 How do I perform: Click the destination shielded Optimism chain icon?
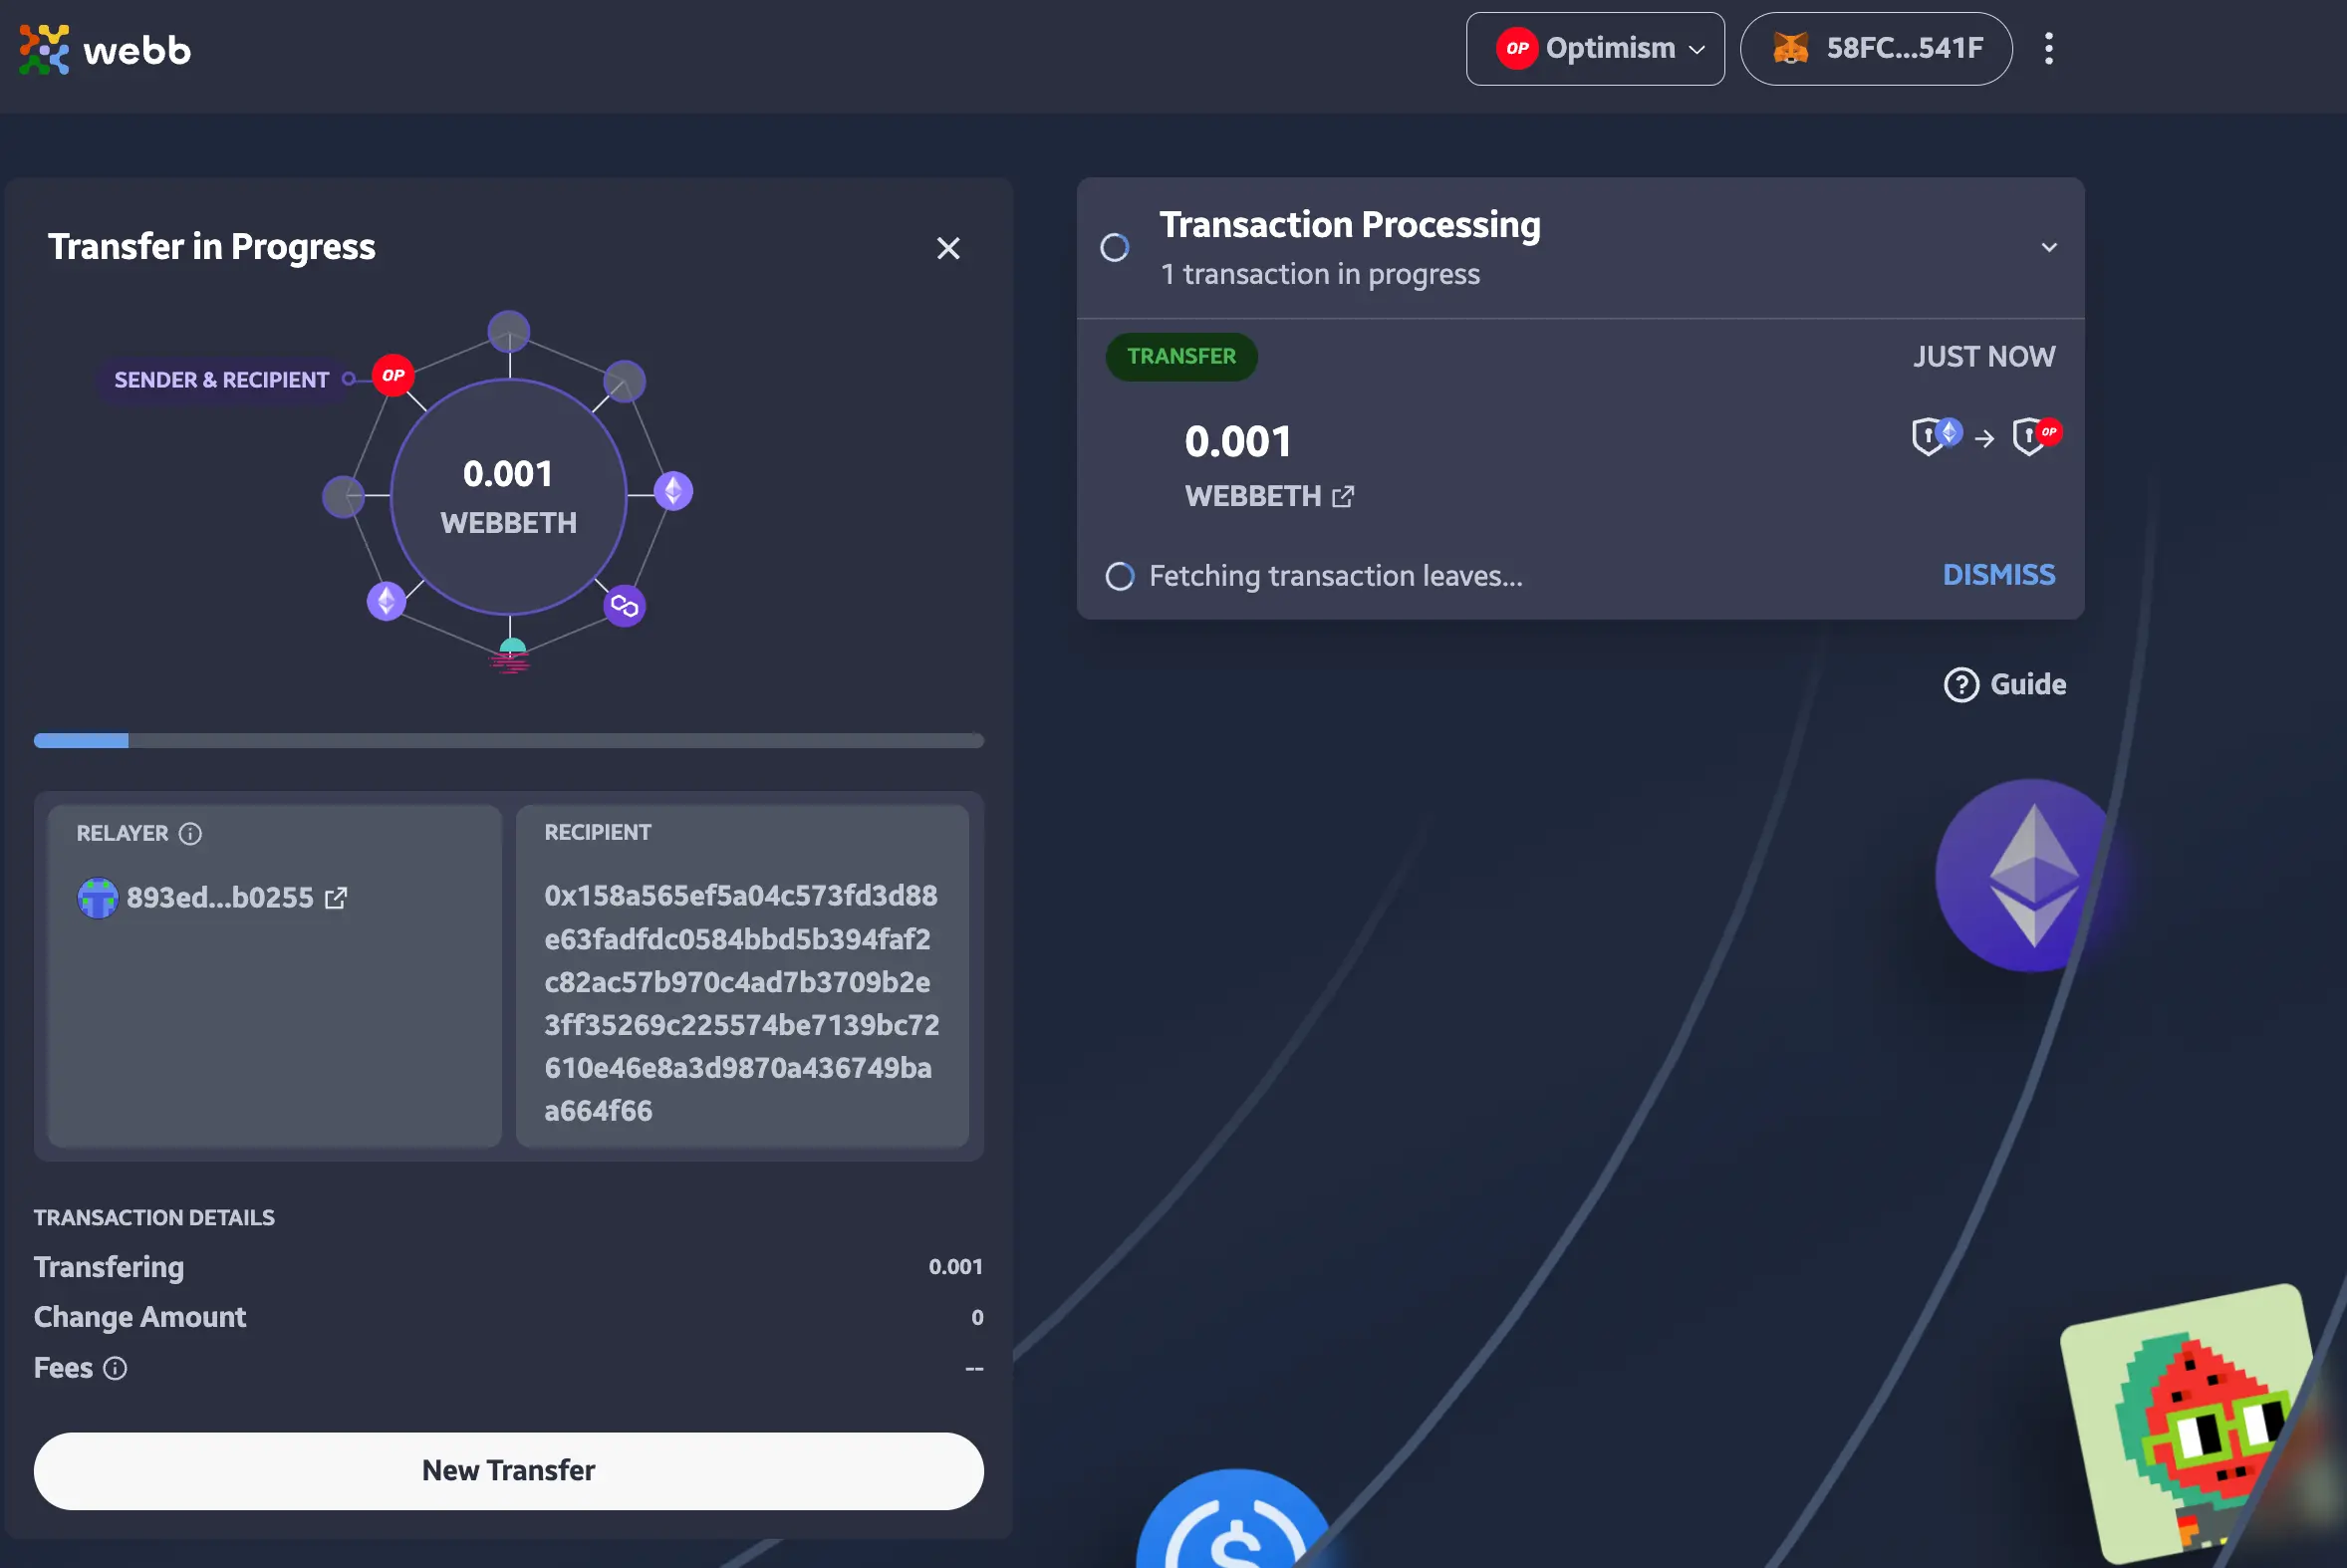click(x=2037, y=435)
